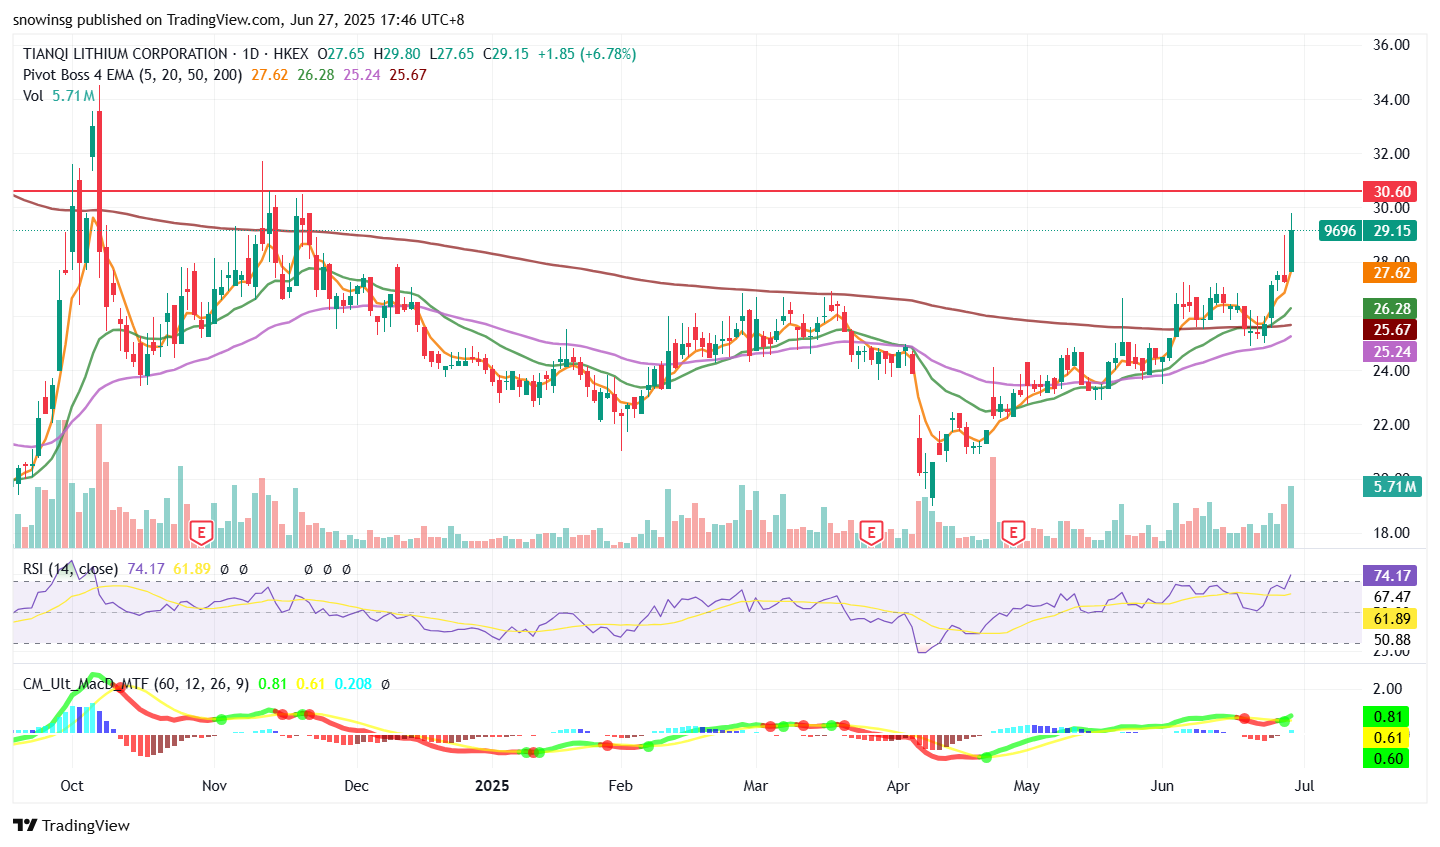Viewport: 1440px width, 847px height.
Task: Click the yellow 0.61 value in the MACD legend
Action: point(311,684)
